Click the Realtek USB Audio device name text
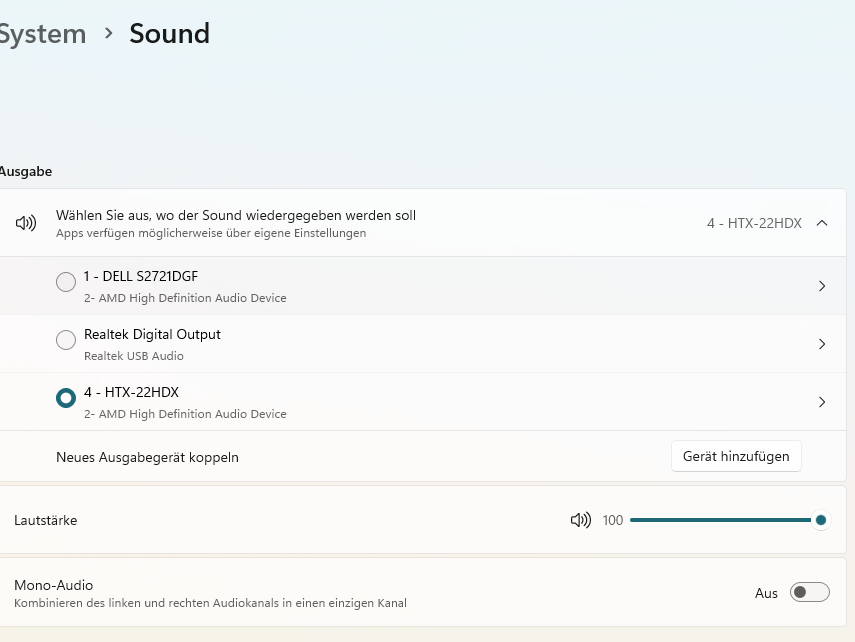This screenshot has width=855, height=642. pos(134,356)
